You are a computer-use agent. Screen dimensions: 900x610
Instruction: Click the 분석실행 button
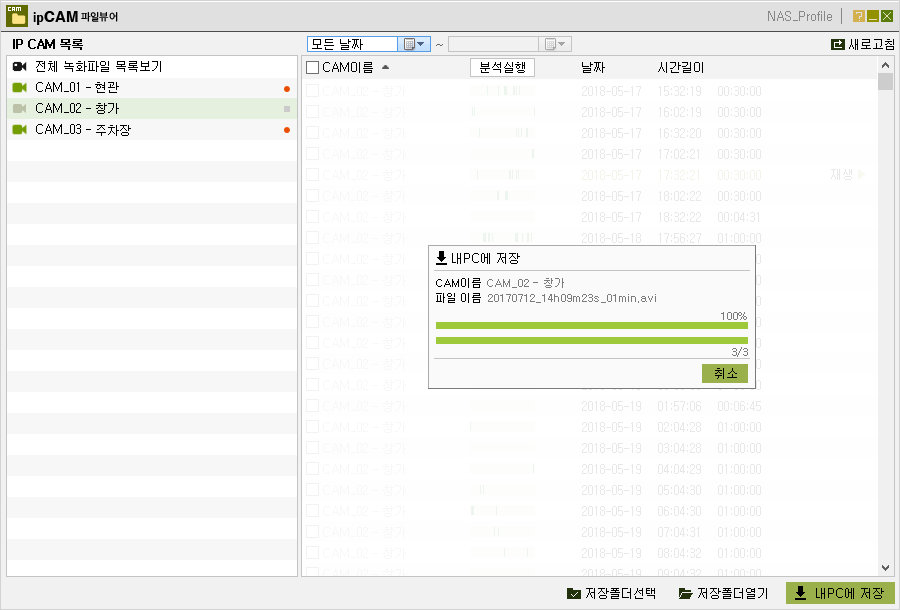coord(502,68)
